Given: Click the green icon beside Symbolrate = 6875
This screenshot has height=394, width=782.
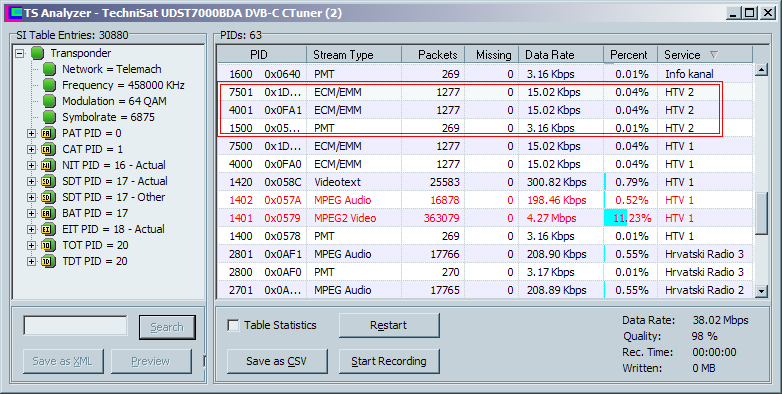Looking at the screenshot, I should (x=49, y=117).
